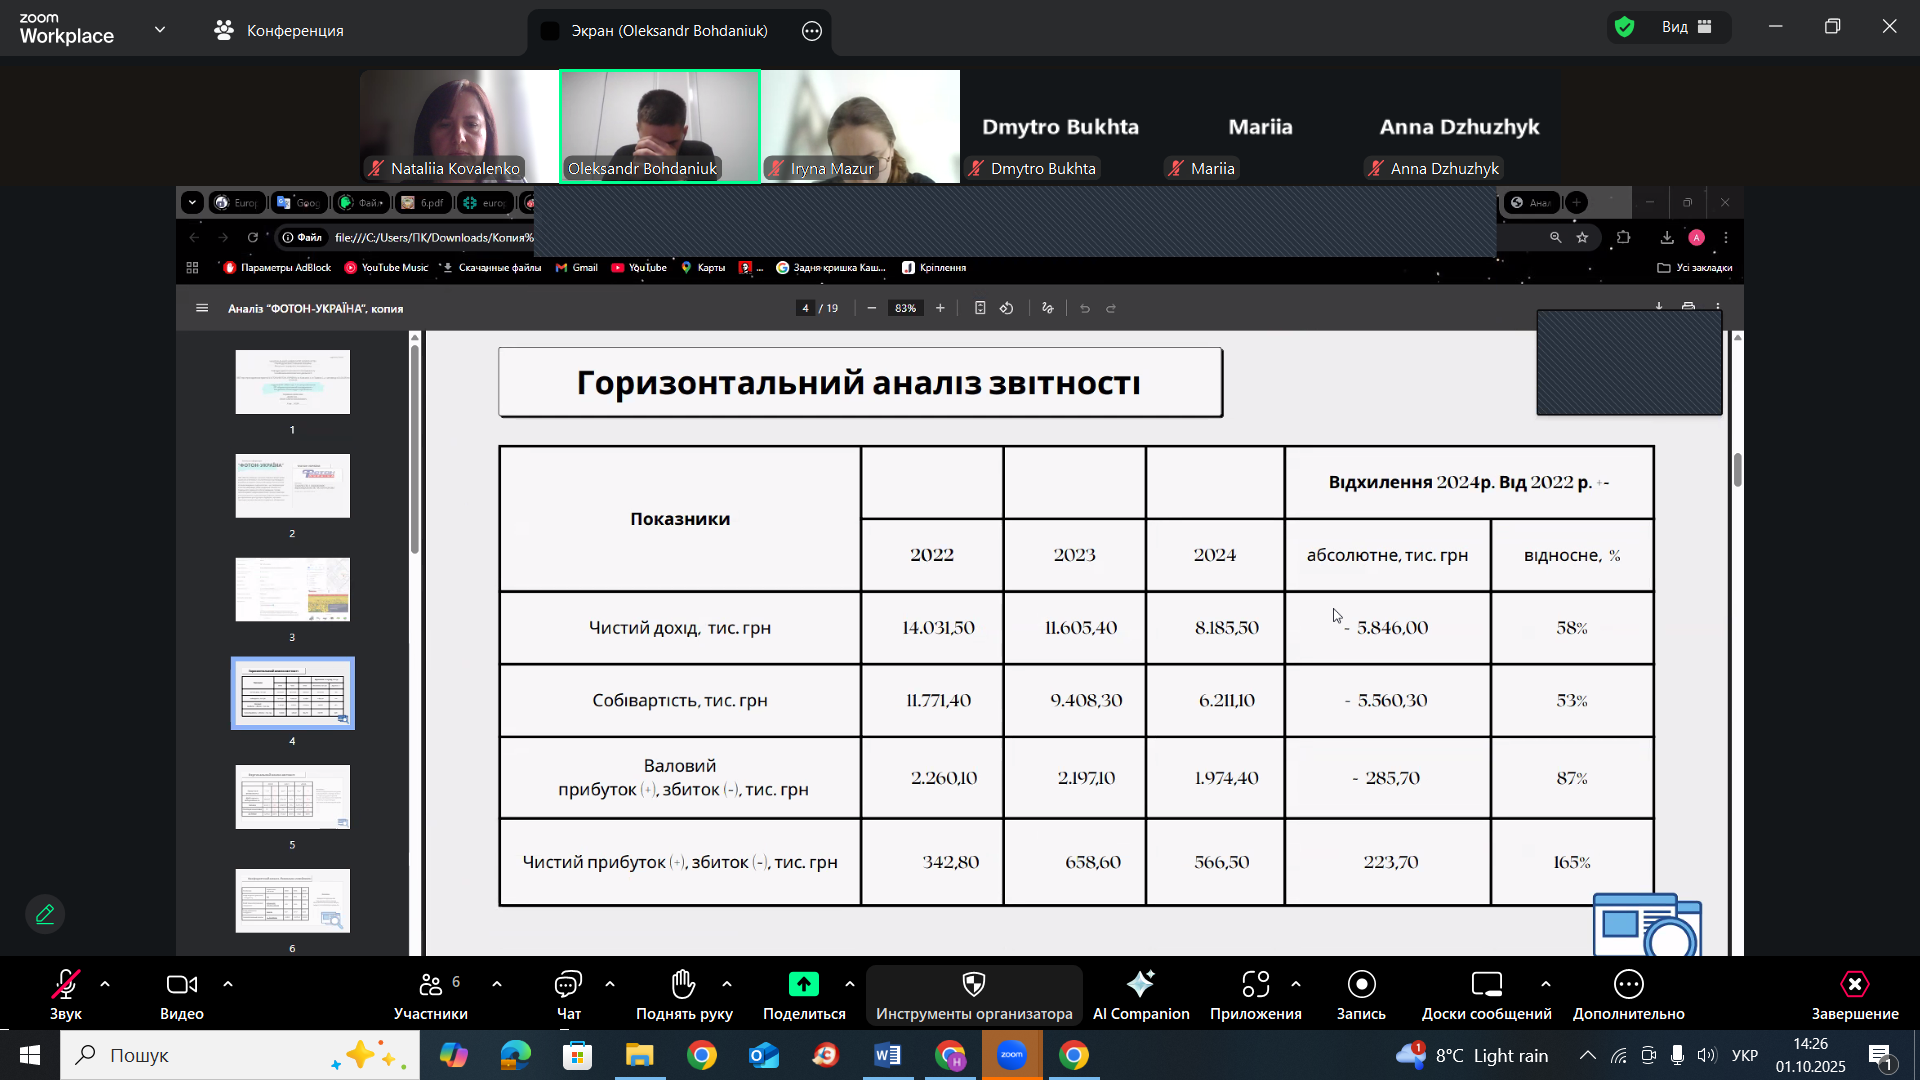1920x1080 pixels.
Task: Expand video options arrow next to Video
Action: [228, 985]
